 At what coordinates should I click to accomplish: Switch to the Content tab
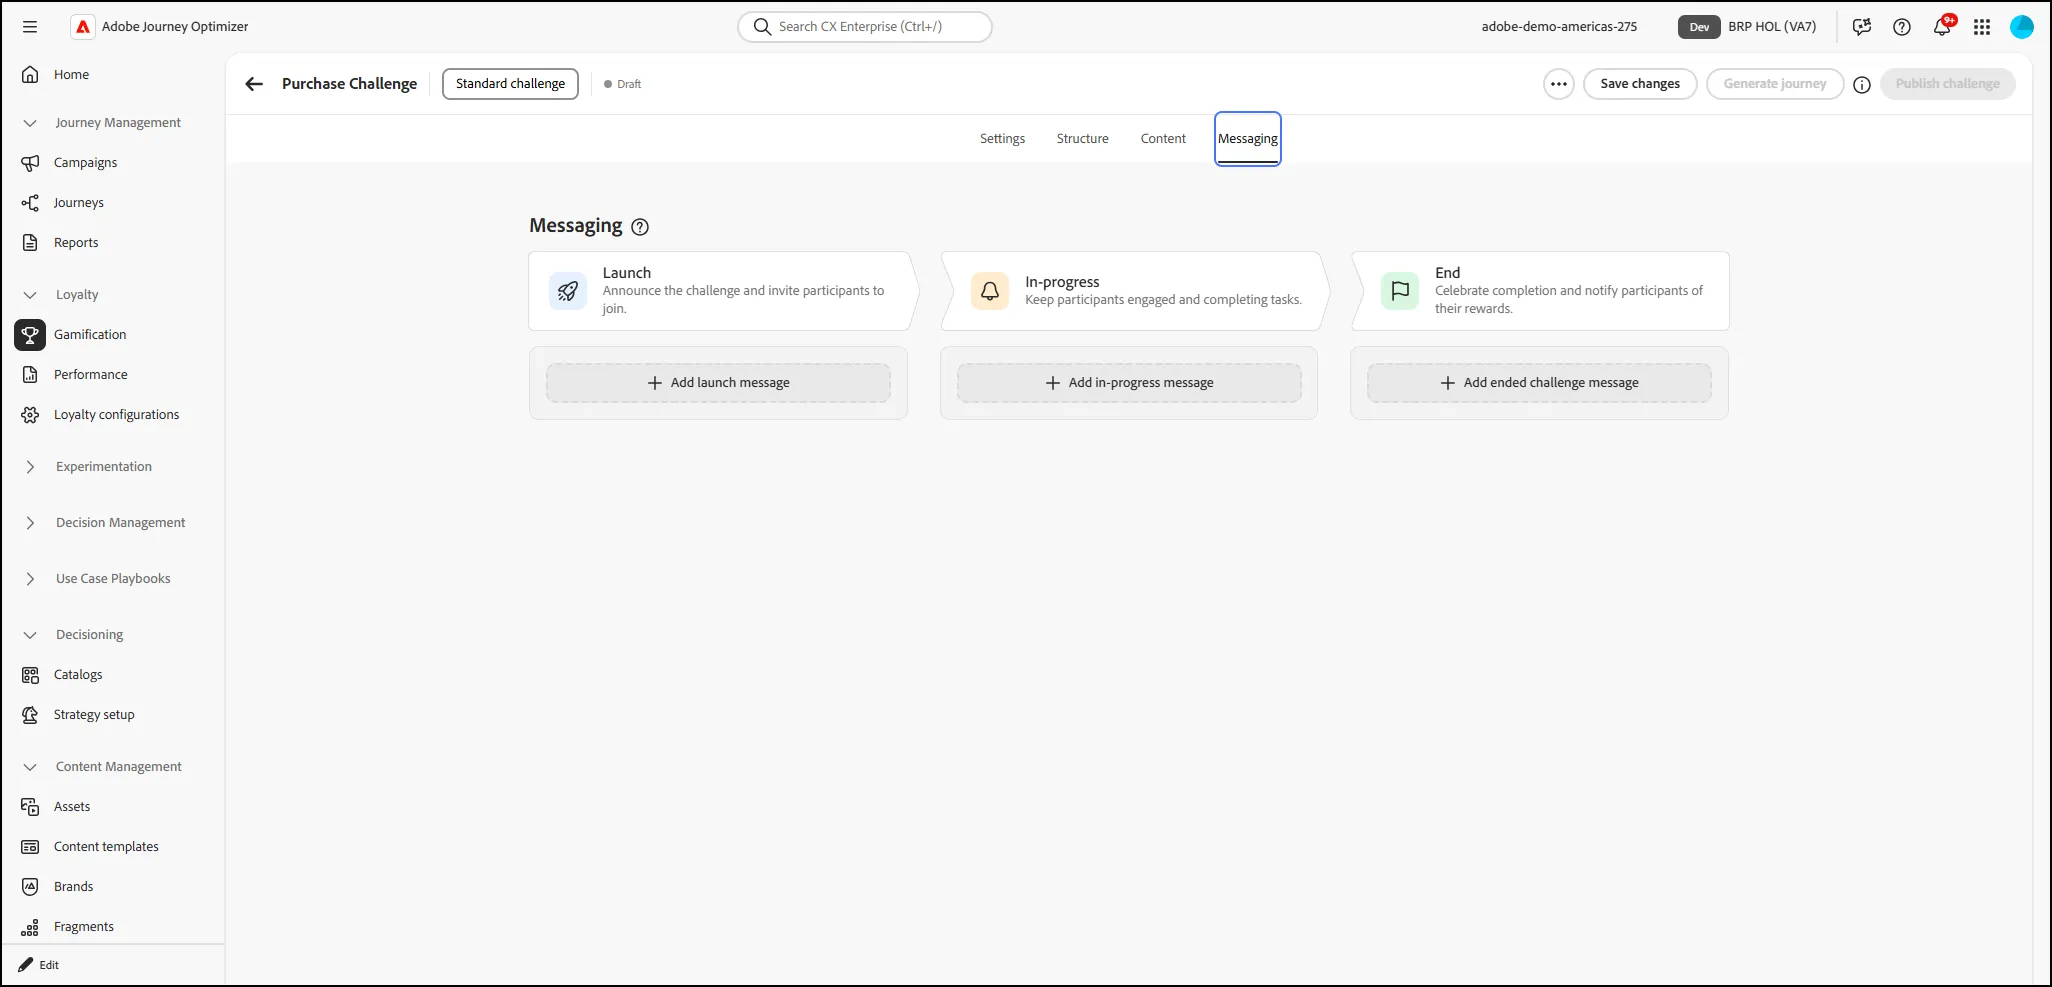pyautogui.click(x=1163, y=139)
